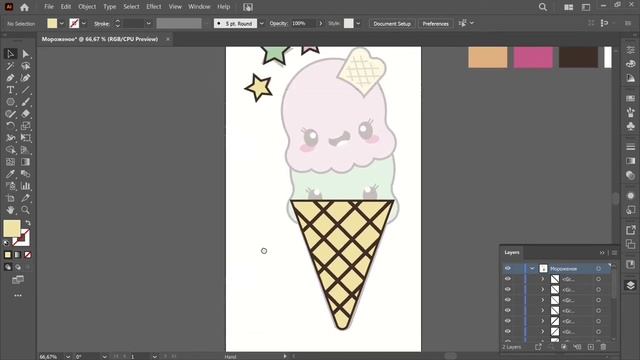The image size is (640, 360).
Task: Set Gradient mode below fill swatch
Action: point(18,255)
